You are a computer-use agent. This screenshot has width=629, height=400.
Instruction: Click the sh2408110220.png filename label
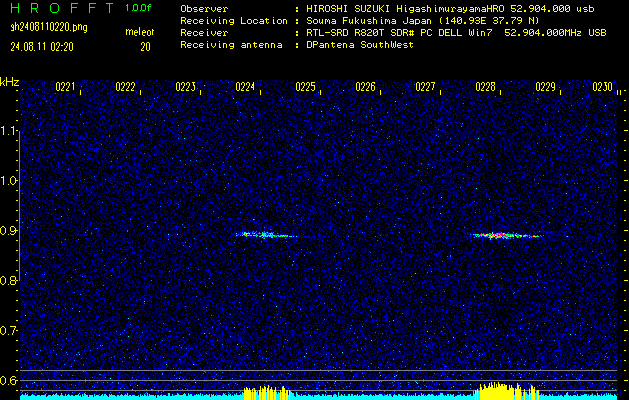click(x=49, y=27)
